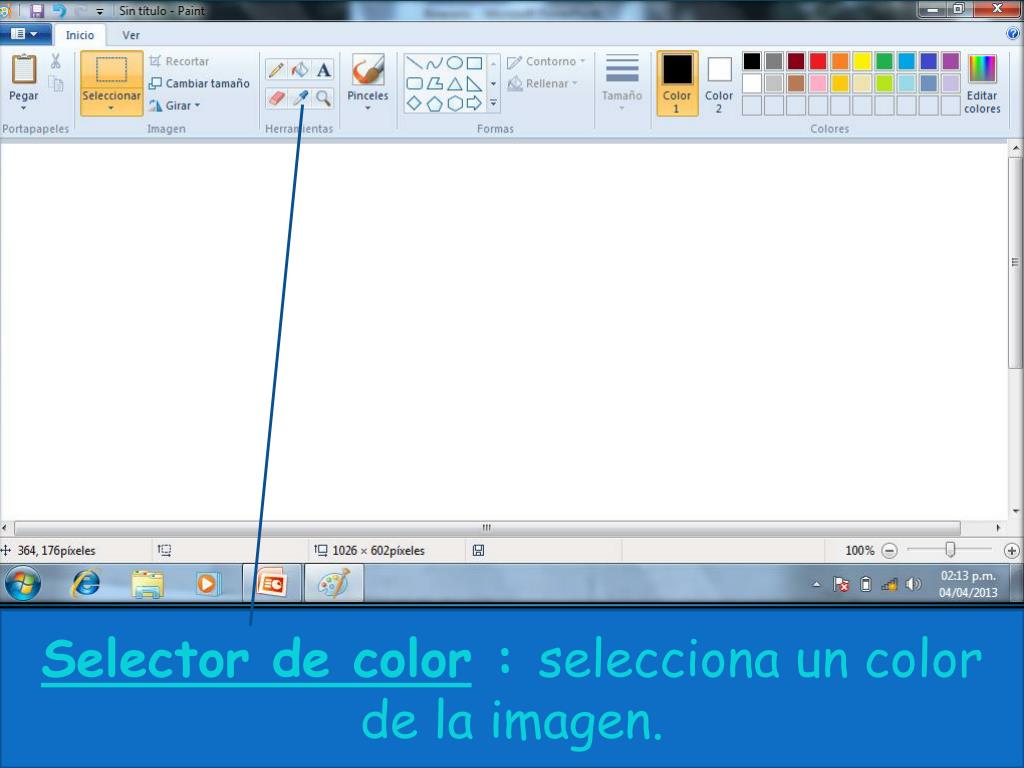Choose the Curve shape

point(434,63)
